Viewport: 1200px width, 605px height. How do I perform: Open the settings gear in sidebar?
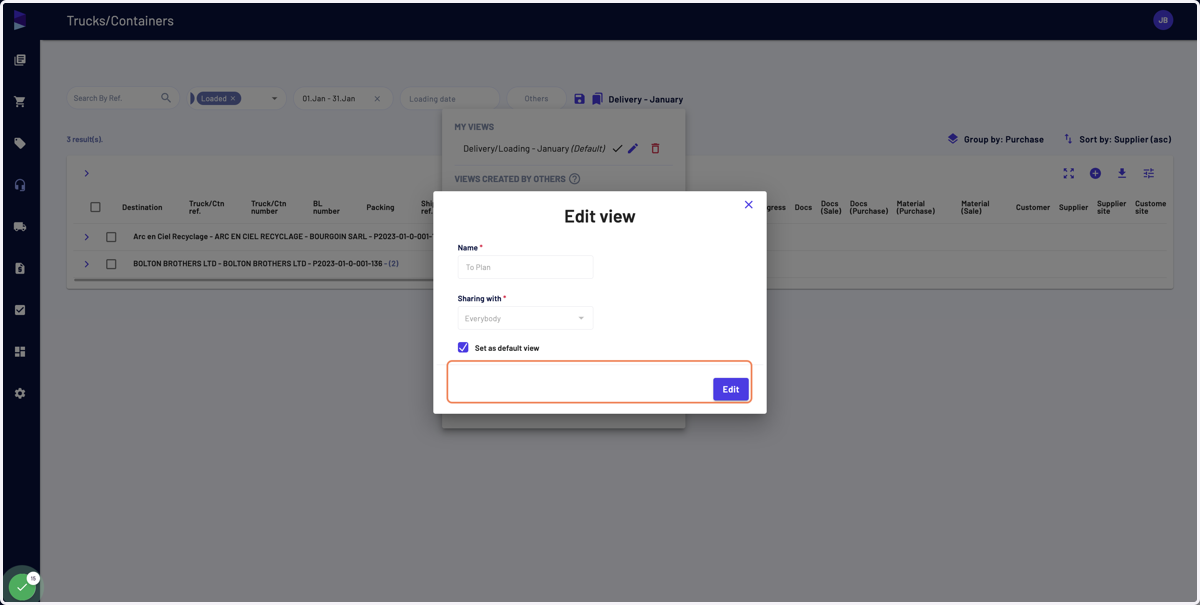coord(20,393)
